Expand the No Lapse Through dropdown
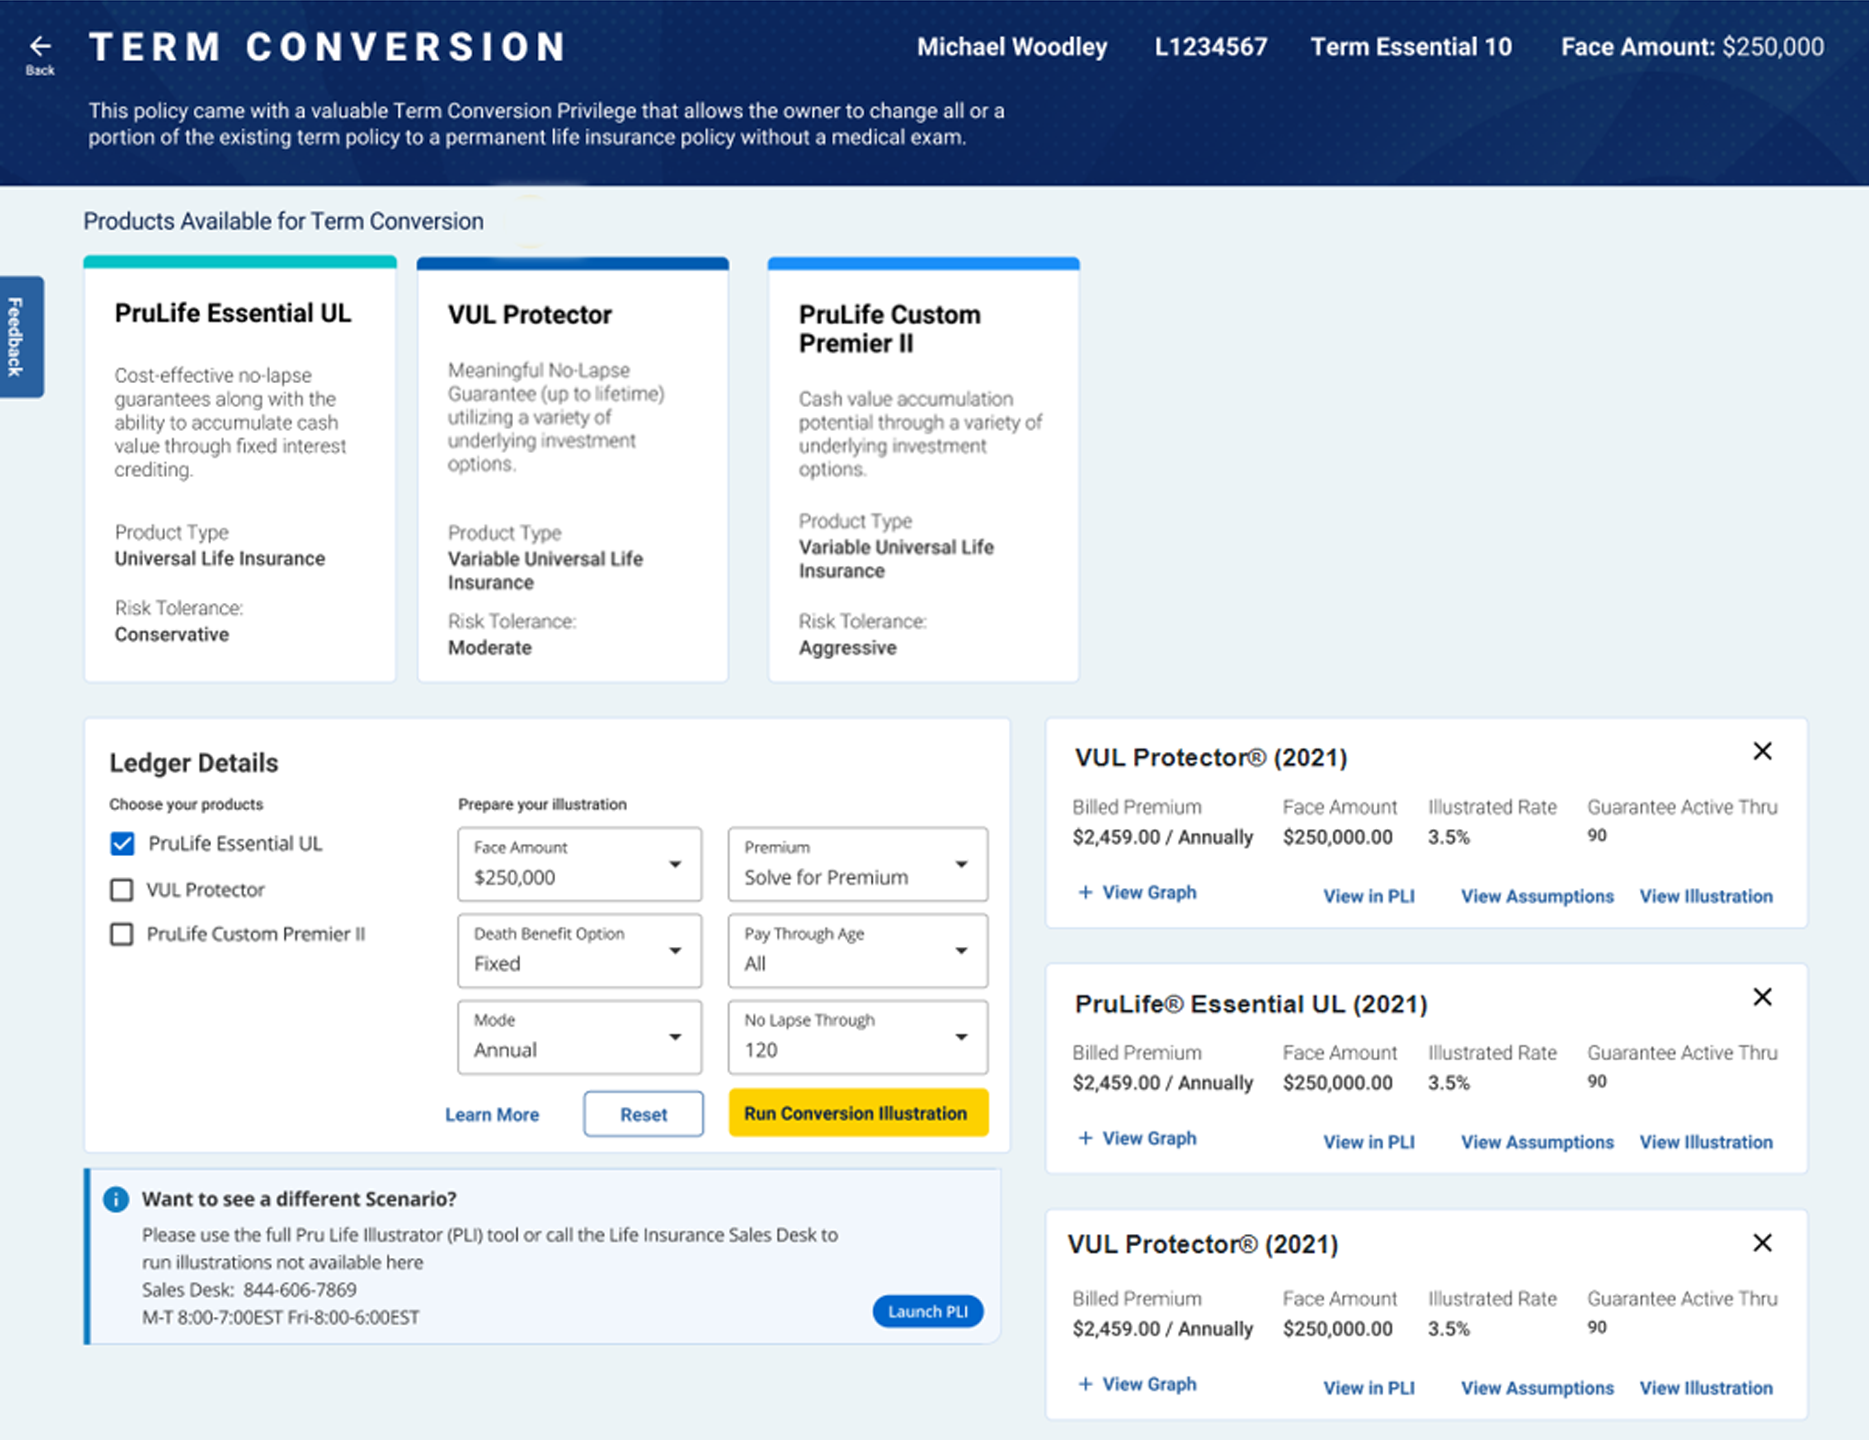The width and height of the screenshot is (1869, 1440). pos(857,1037)
